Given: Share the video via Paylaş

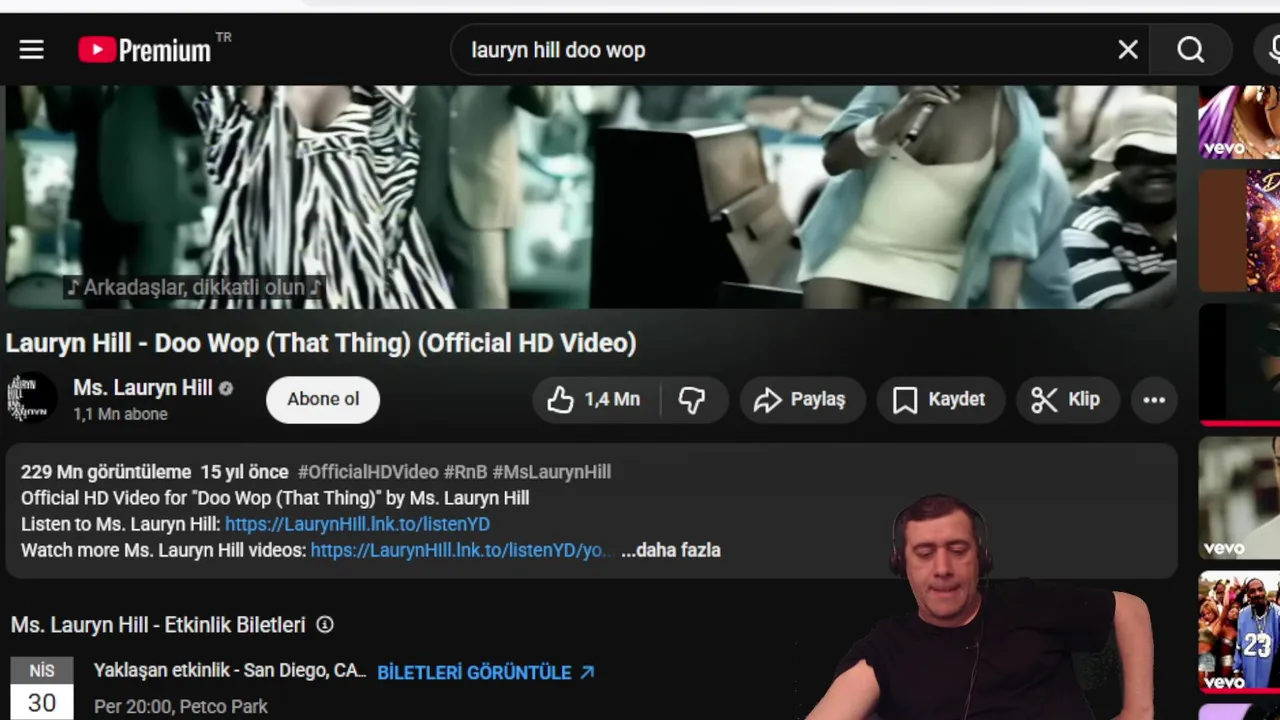Looking at the screenshot, I should [x=801, y=399].
